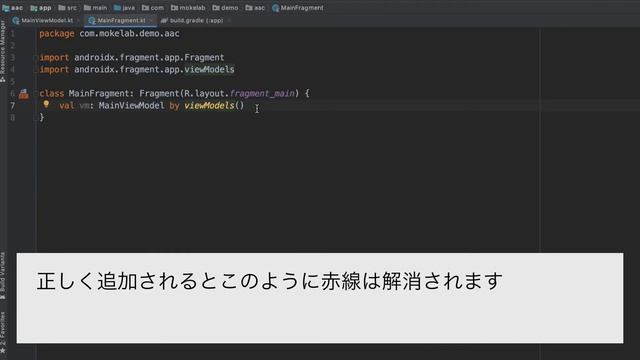Viewport: 640px width, 360px height.
Task: Click the viewModels import statement
Action: [137, 69]
